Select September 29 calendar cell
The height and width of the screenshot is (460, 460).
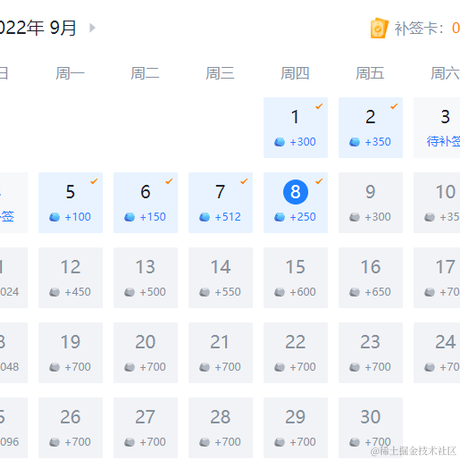pyautogui.click(x=296, y=428)
